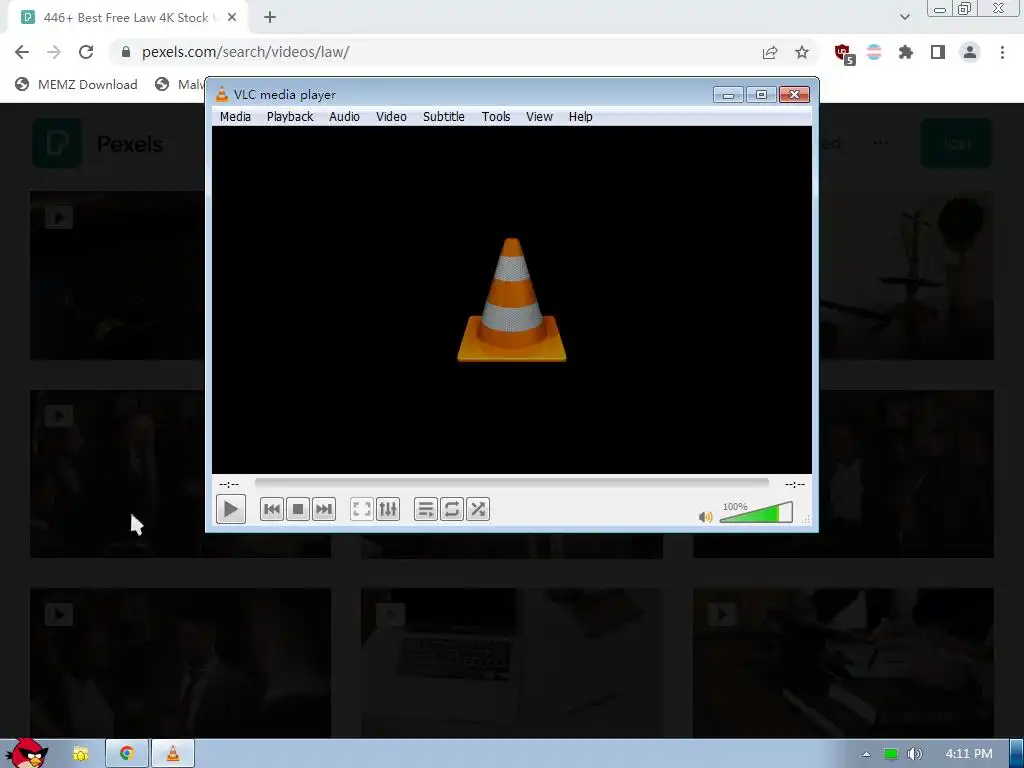Viewport: 1024px width, 768px height.
Task: Open the bottom-left Pexels video thumbnail
Action: 180,663
